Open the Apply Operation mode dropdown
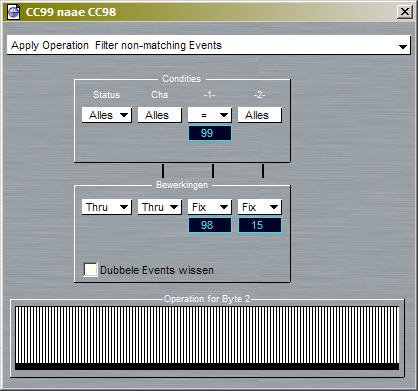The image size is (418, 391). [x=209, y=45]
